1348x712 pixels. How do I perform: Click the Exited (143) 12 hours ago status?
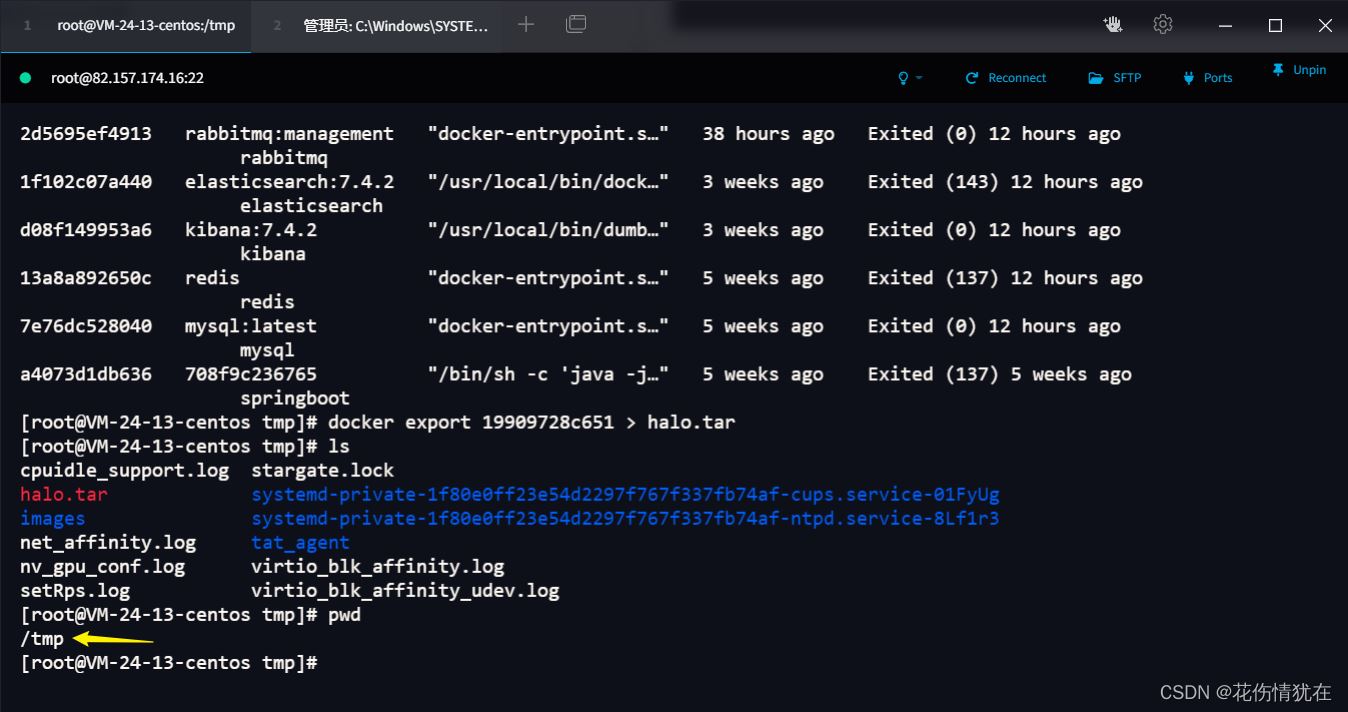click(1005, 182)
